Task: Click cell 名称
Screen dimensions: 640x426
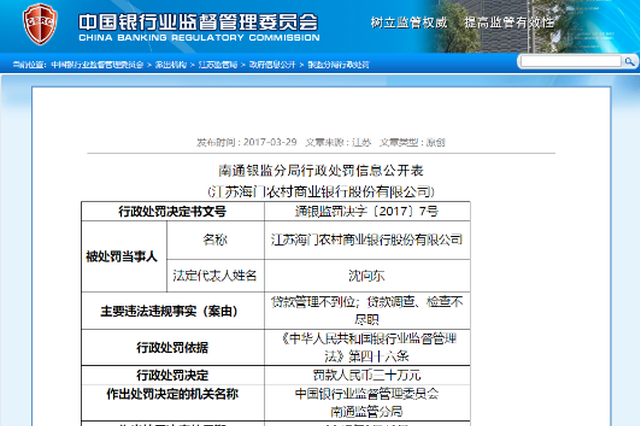Action: pyautogui.click(x=215, y=240)
